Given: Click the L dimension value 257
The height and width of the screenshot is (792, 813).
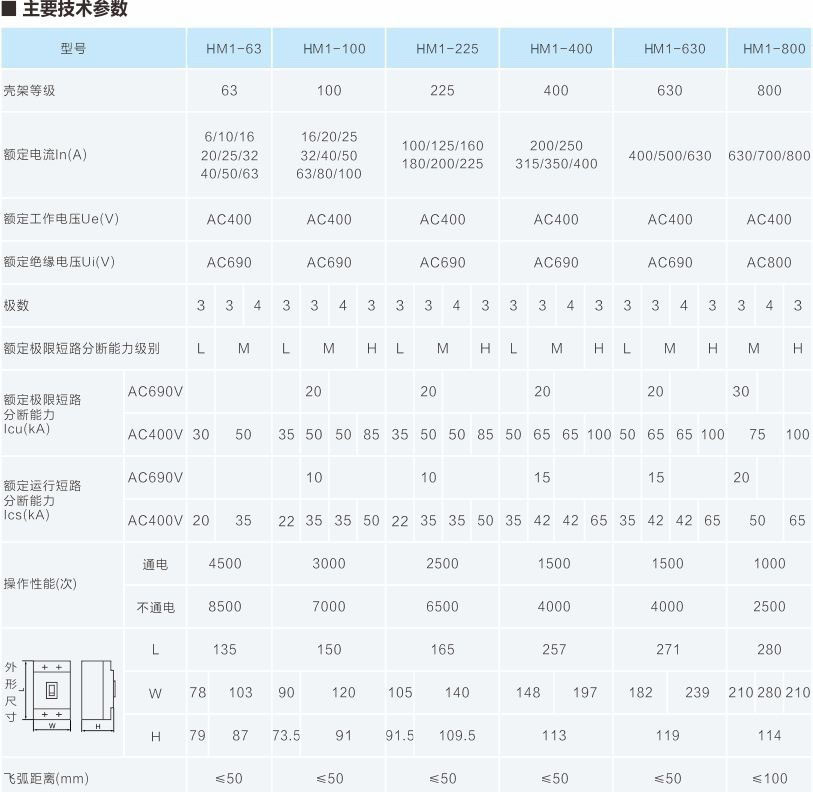Looking at the screenshot, I should pos(554,649).
